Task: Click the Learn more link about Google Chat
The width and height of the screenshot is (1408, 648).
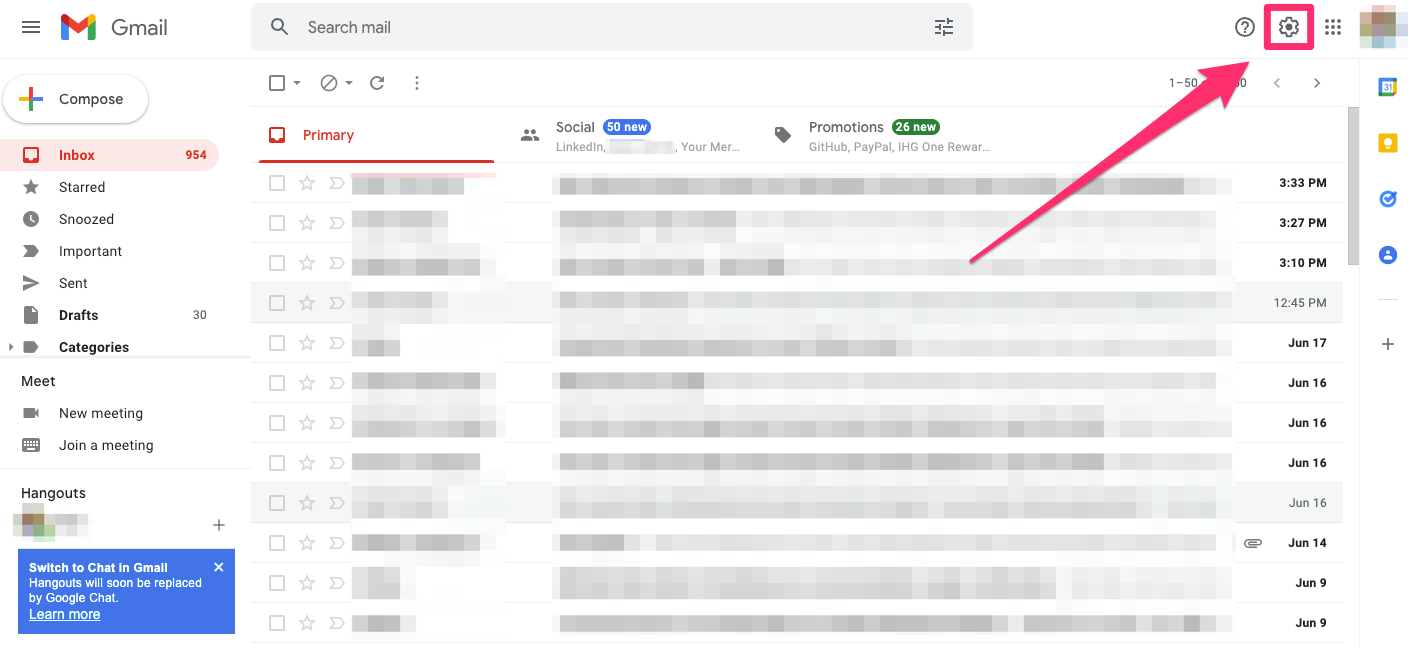Action: tap(64, 614)
